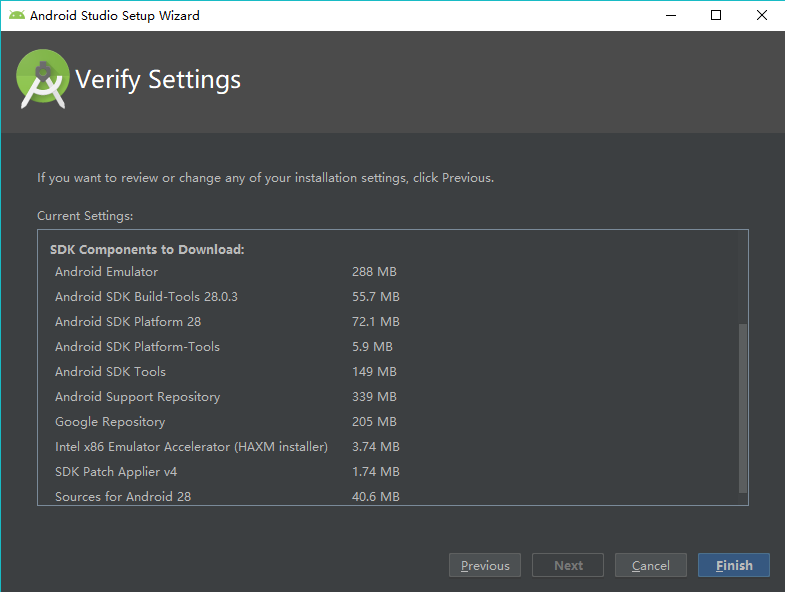The height and width of the screenshot is (592, 785).
Task: Click the Android icon in title bar
Action: click(17, 15)
